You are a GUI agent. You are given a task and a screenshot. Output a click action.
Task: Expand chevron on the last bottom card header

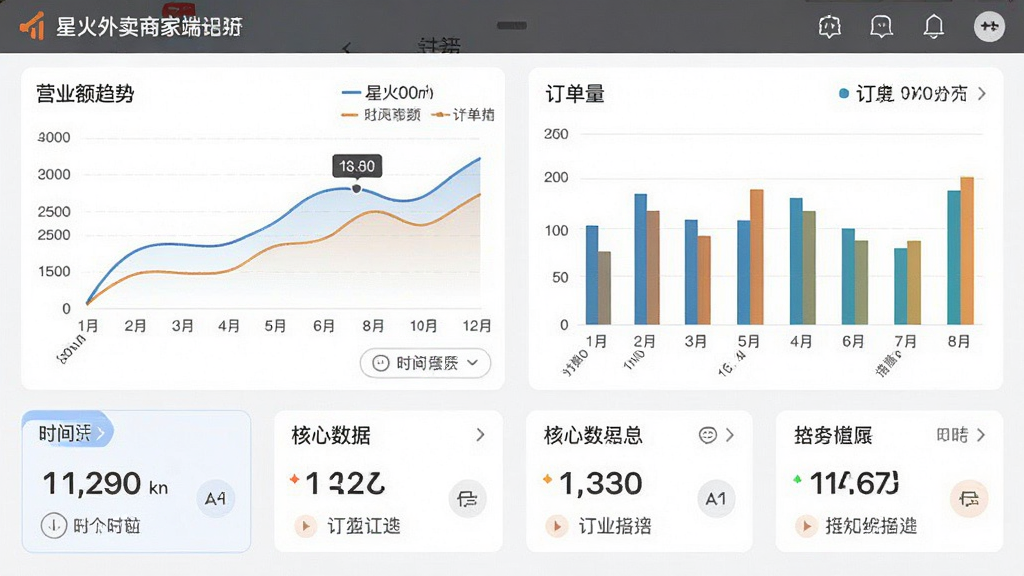[x=980, y=435]
